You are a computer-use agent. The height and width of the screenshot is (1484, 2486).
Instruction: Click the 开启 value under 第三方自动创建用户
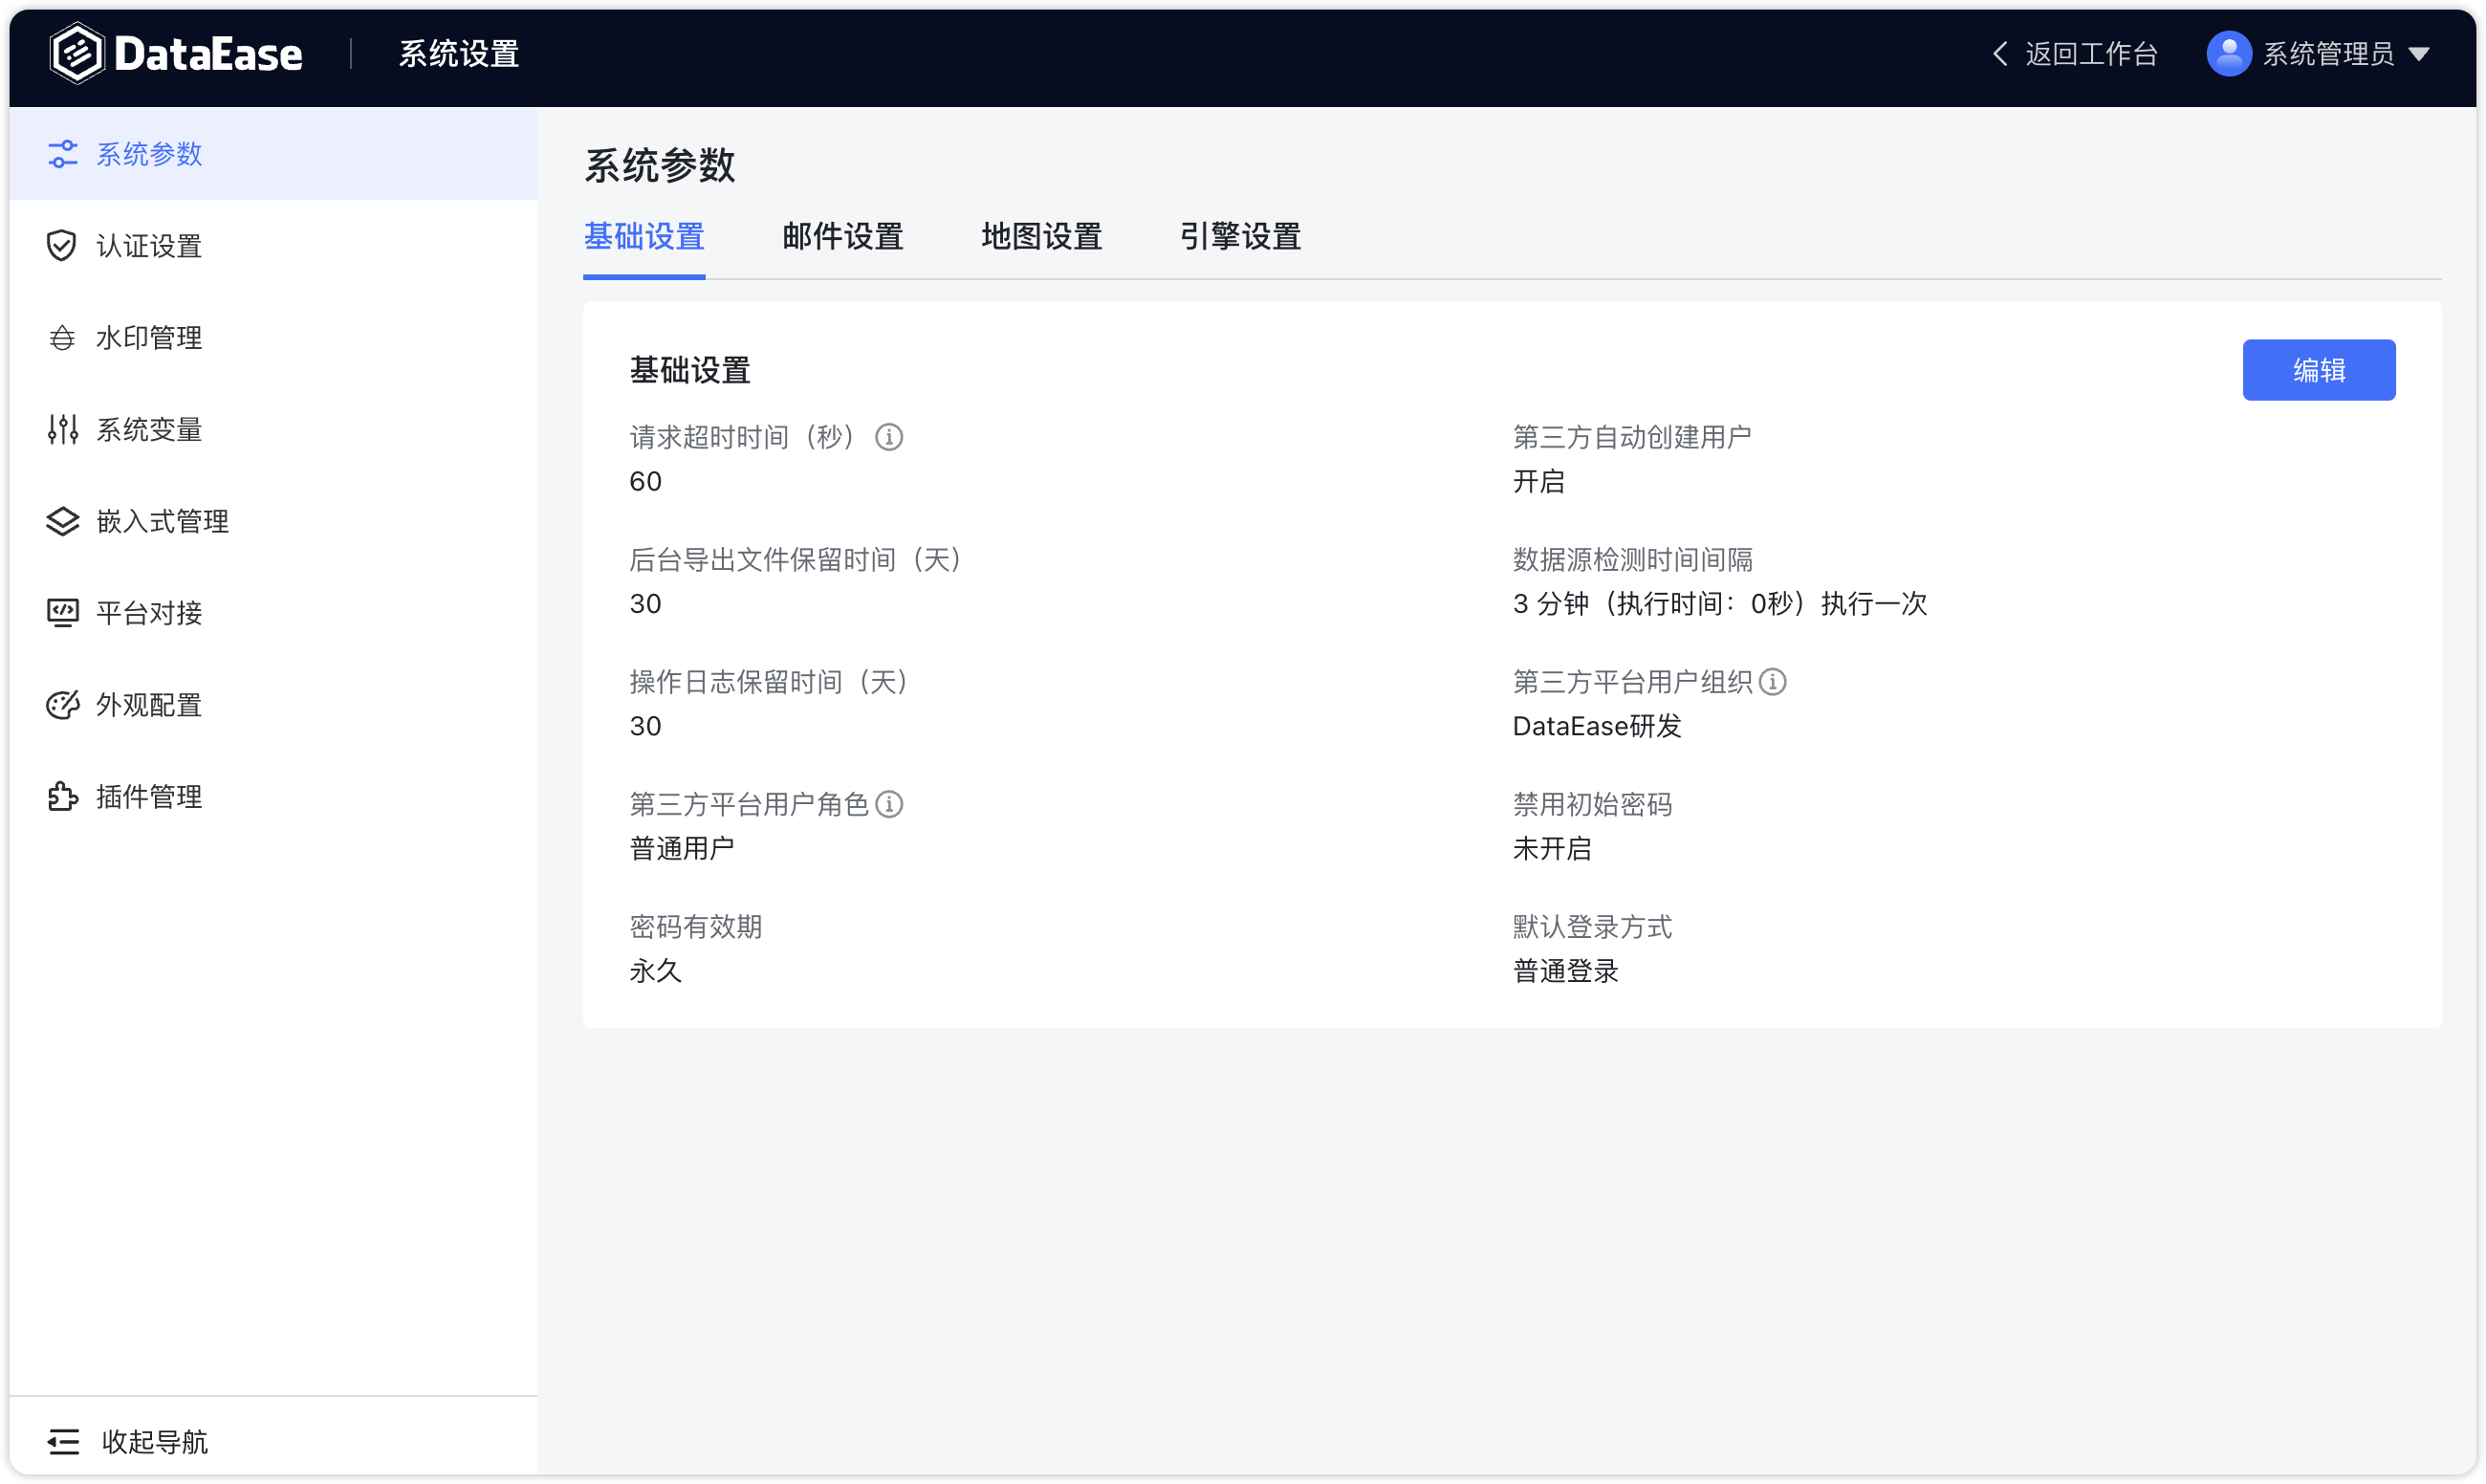point(1538,481)
